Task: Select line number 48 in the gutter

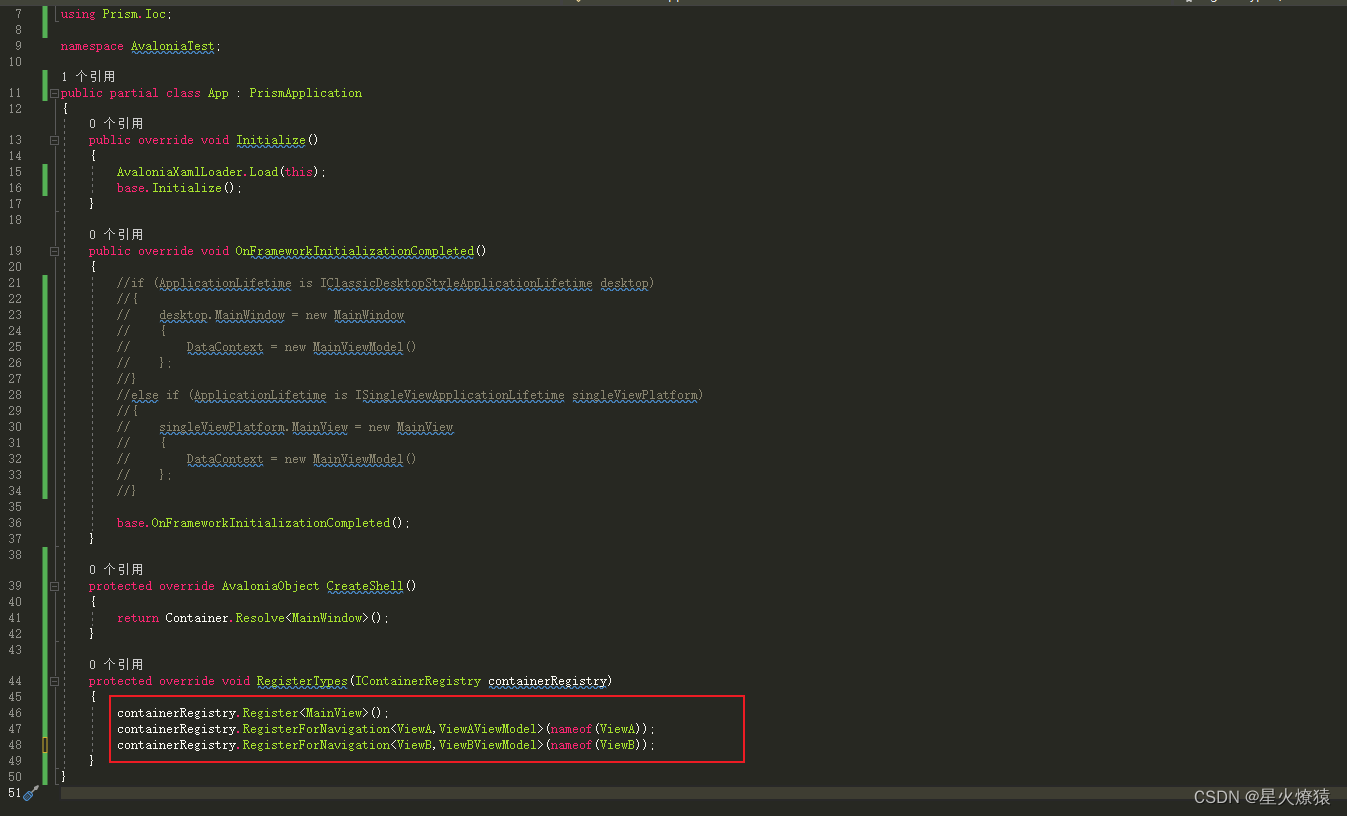Action: point(15,745)
